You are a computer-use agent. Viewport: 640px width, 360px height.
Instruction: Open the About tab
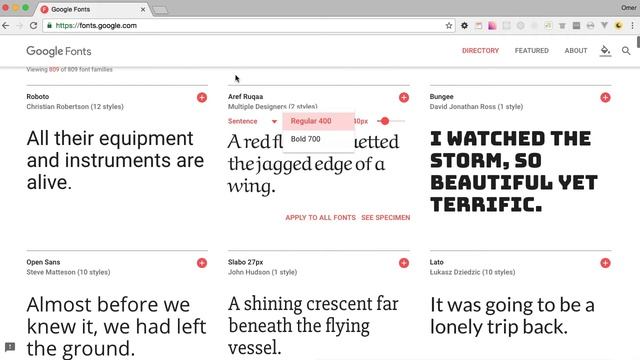[576, 51]
